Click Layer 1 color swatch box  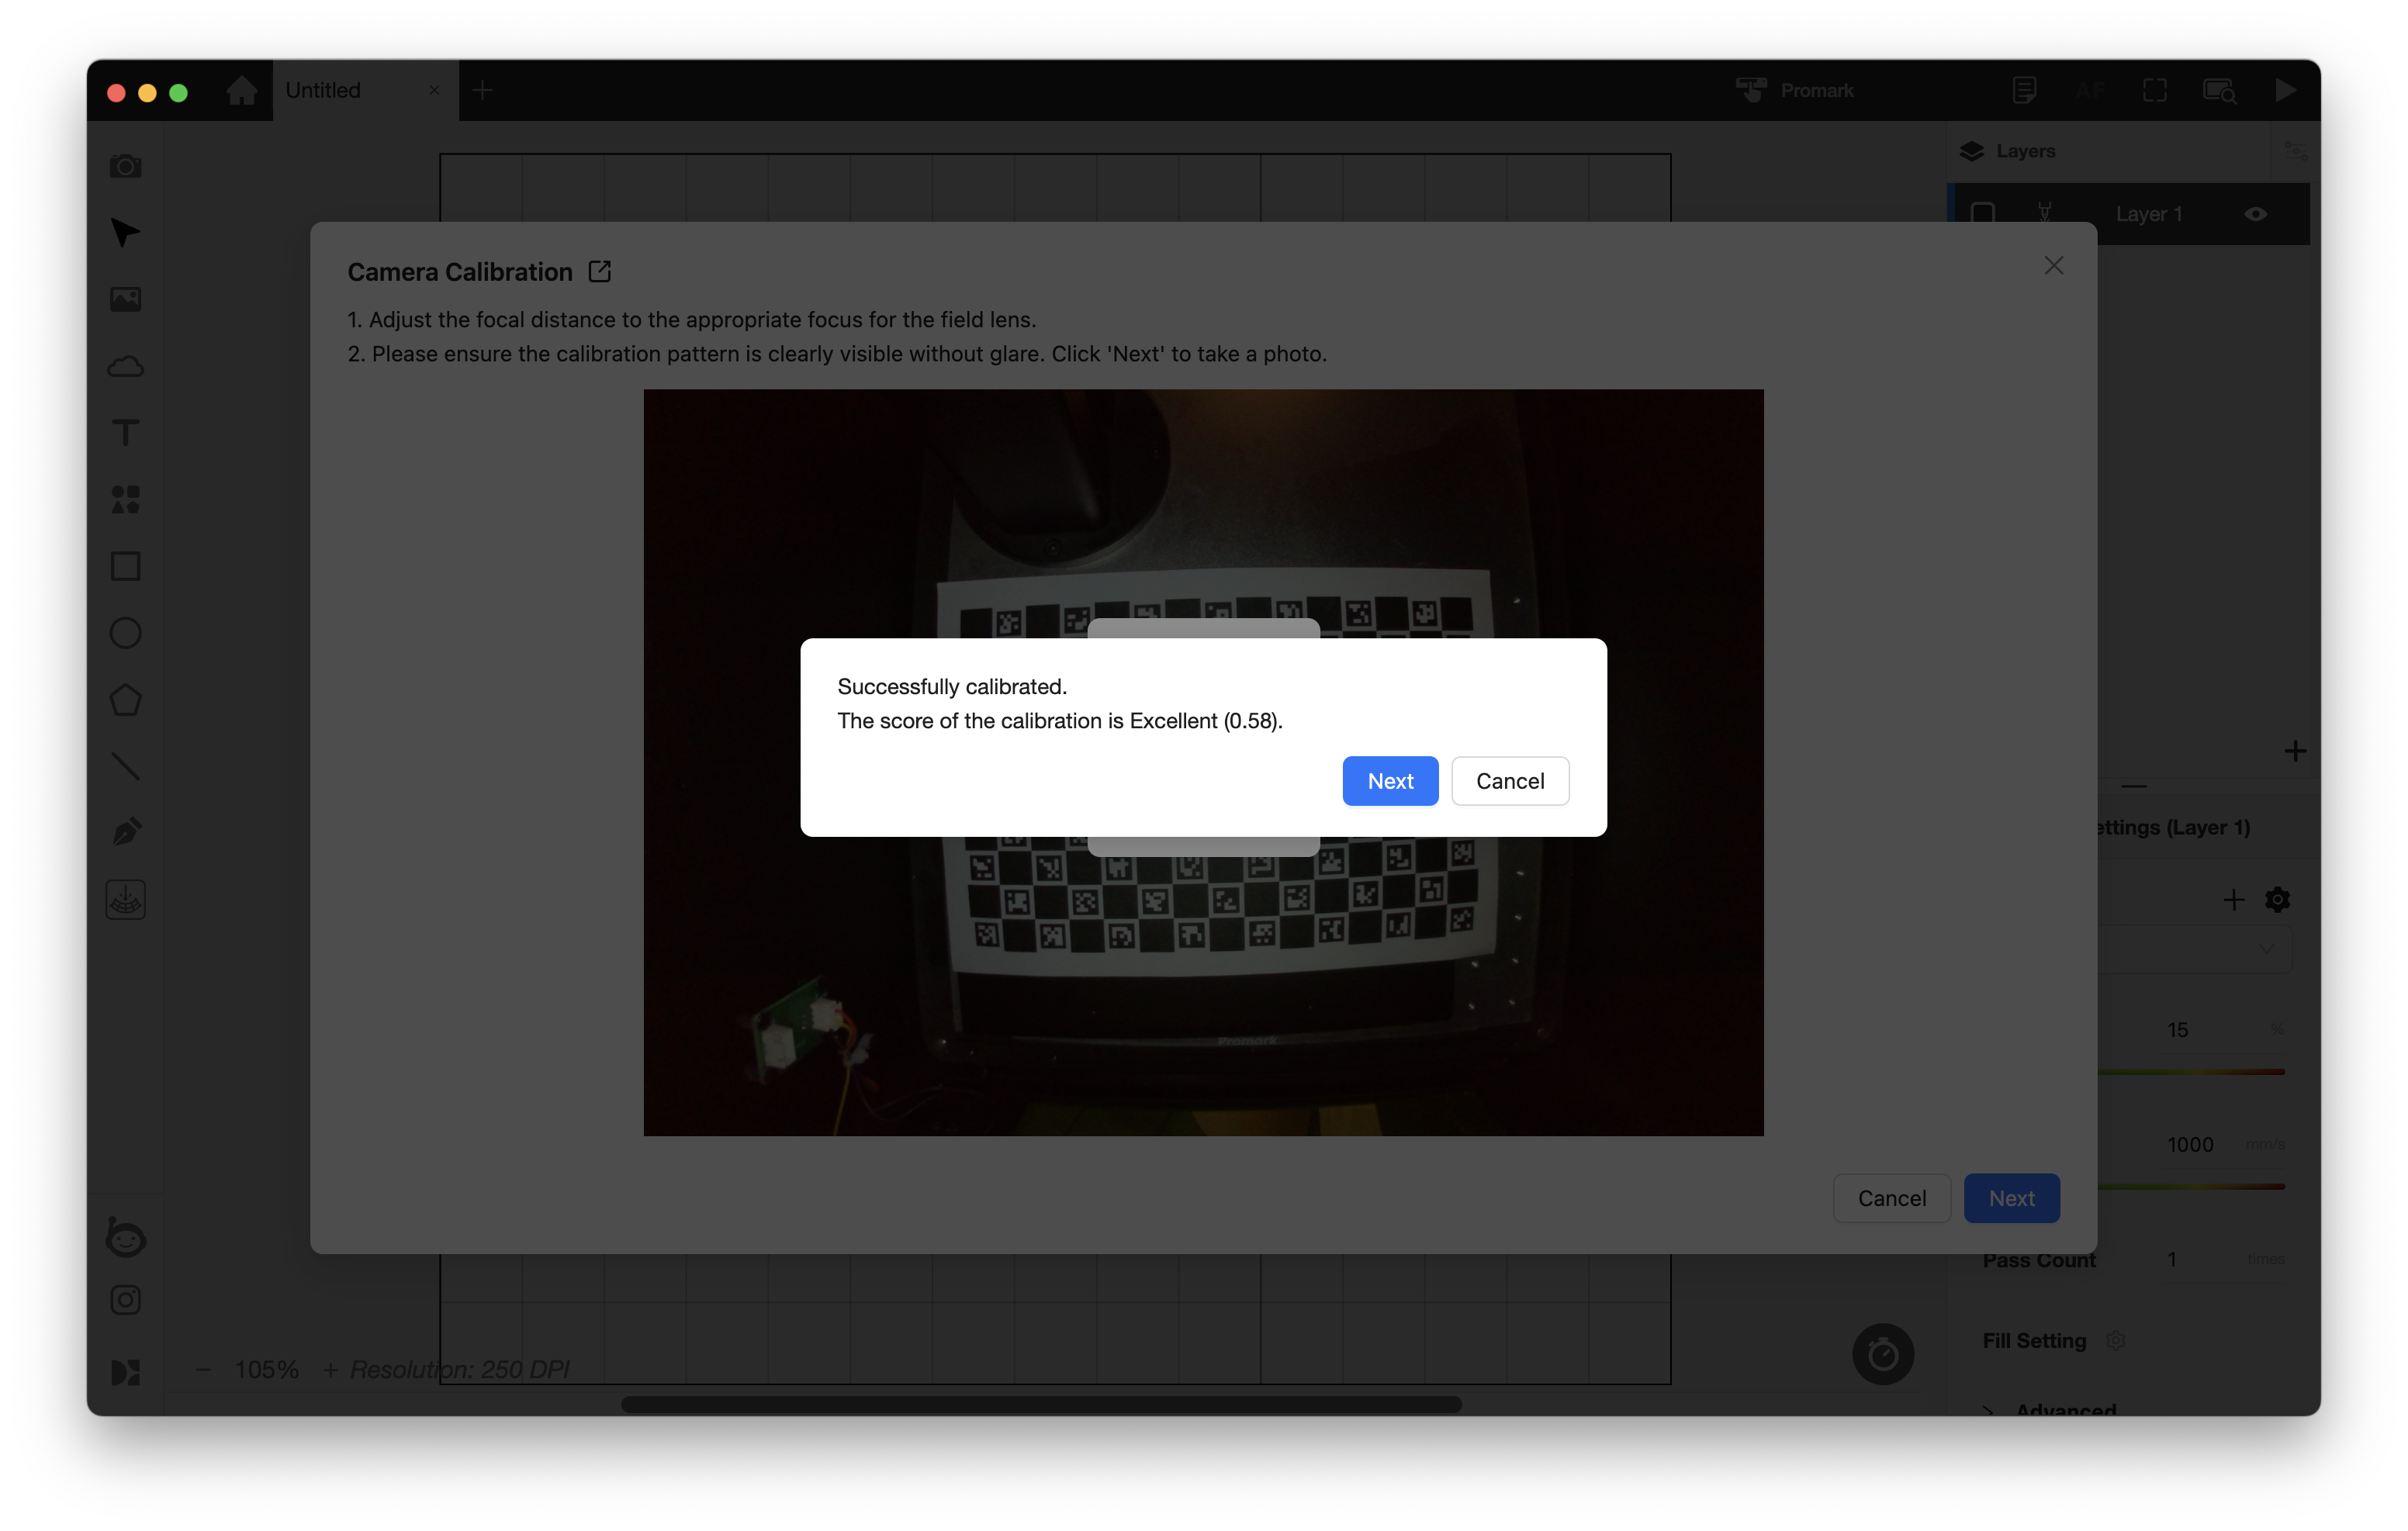point(1982,214)
